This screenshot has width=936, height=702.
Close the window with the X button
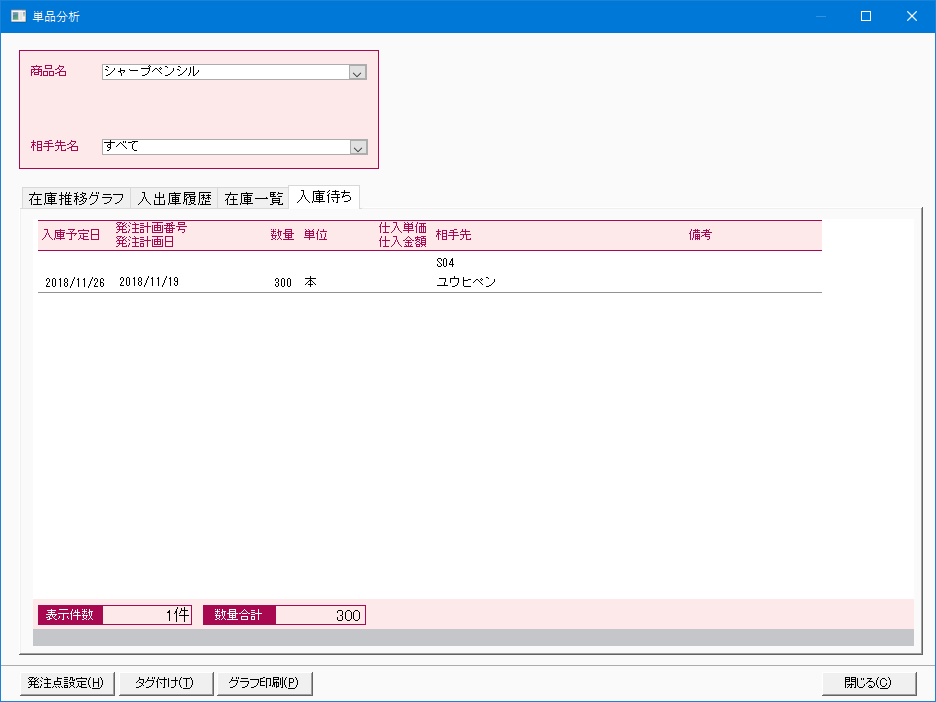[x=912, y=16]
